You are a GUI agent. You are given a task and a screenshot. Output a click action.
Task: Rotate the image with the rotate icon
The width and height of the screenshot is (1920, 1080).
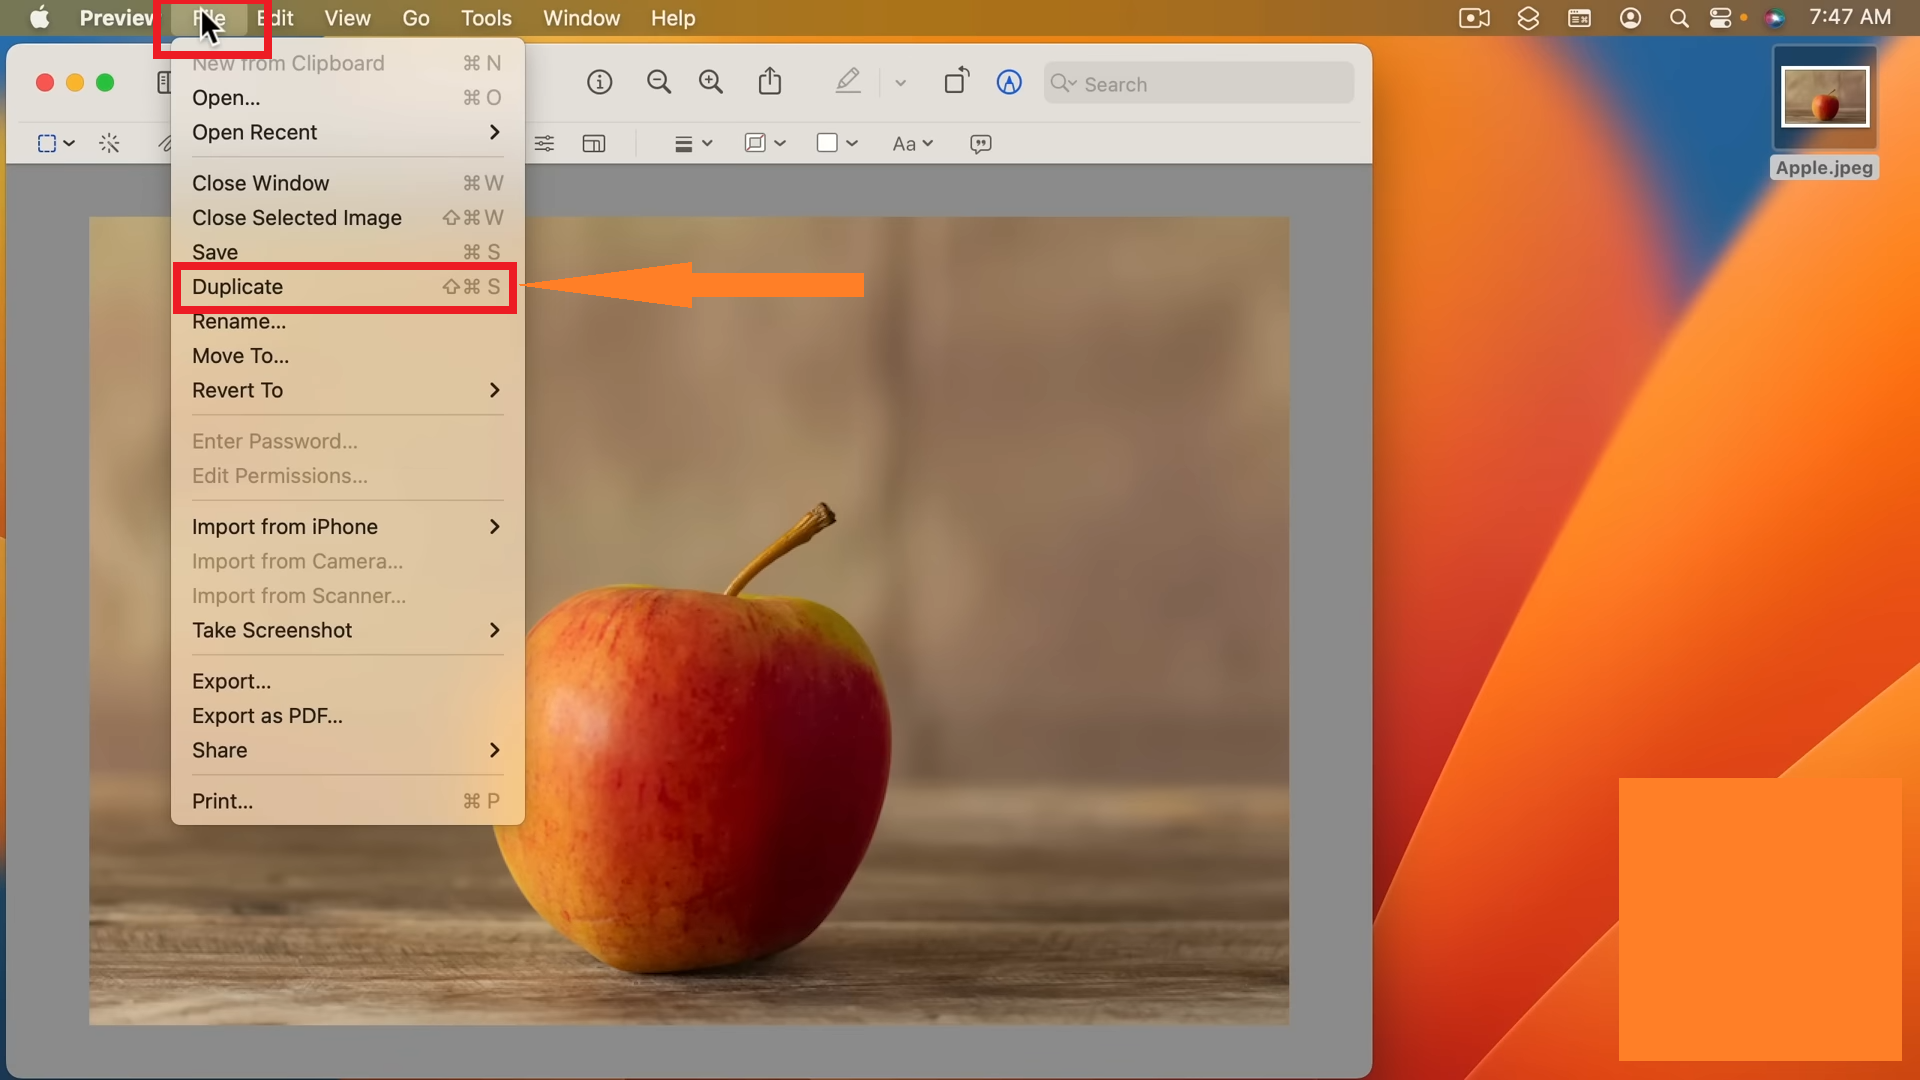pos(956,82)
